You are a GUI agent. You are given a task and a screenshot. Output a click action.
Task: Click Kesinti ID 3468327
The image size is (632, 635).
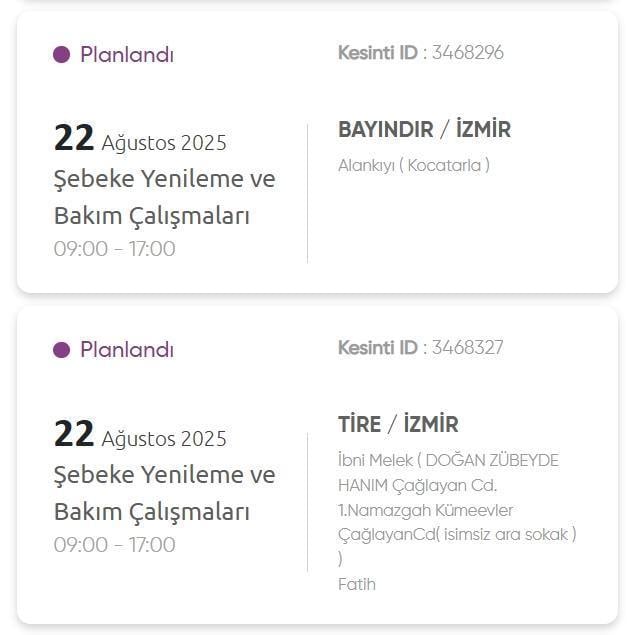coord(420,348)
